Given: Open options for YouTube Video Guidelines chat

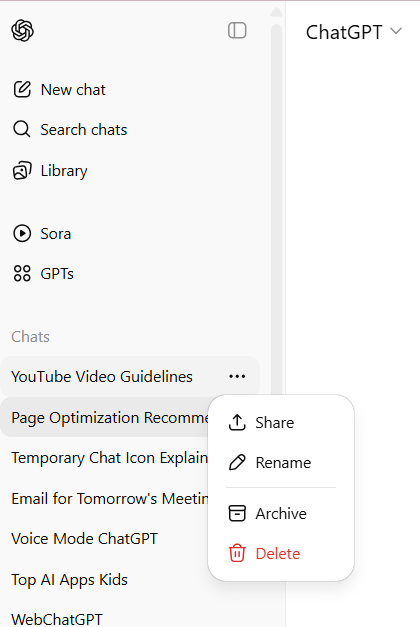Looking at the screenshot, I should [237, 376].
